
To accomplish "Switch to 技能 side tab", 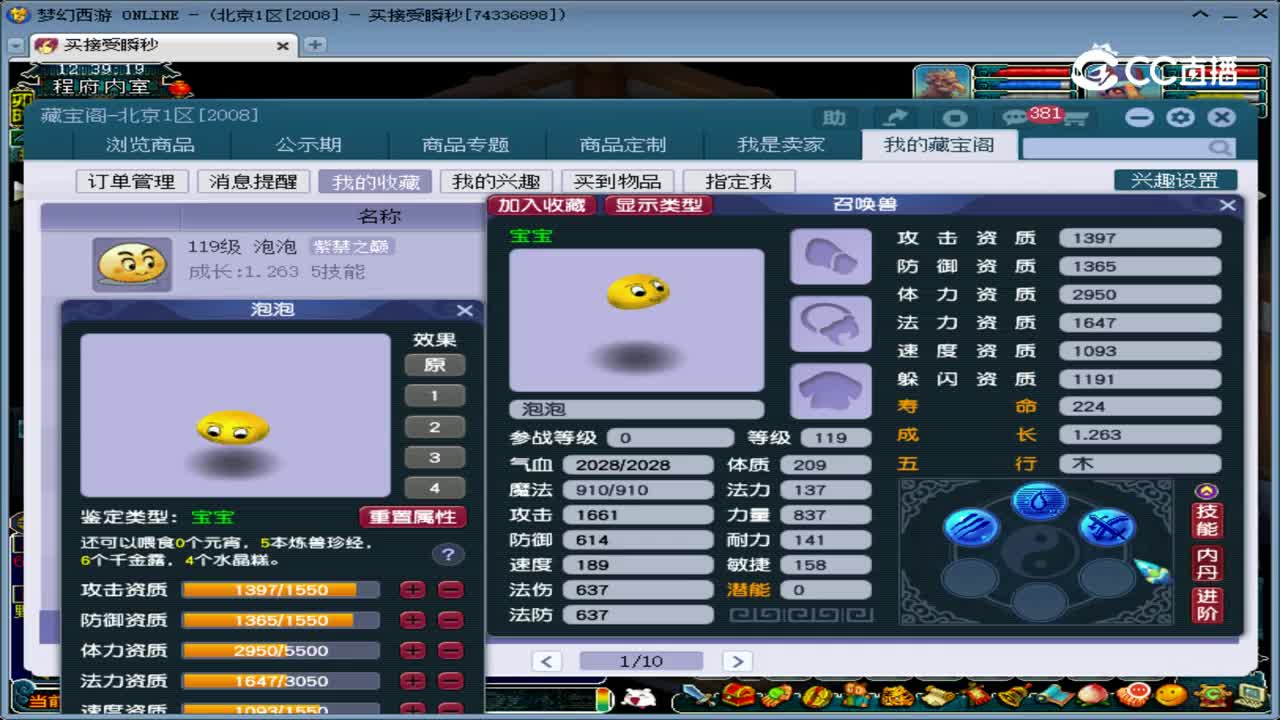I will pyautogui.click(x=1207, y=521).
